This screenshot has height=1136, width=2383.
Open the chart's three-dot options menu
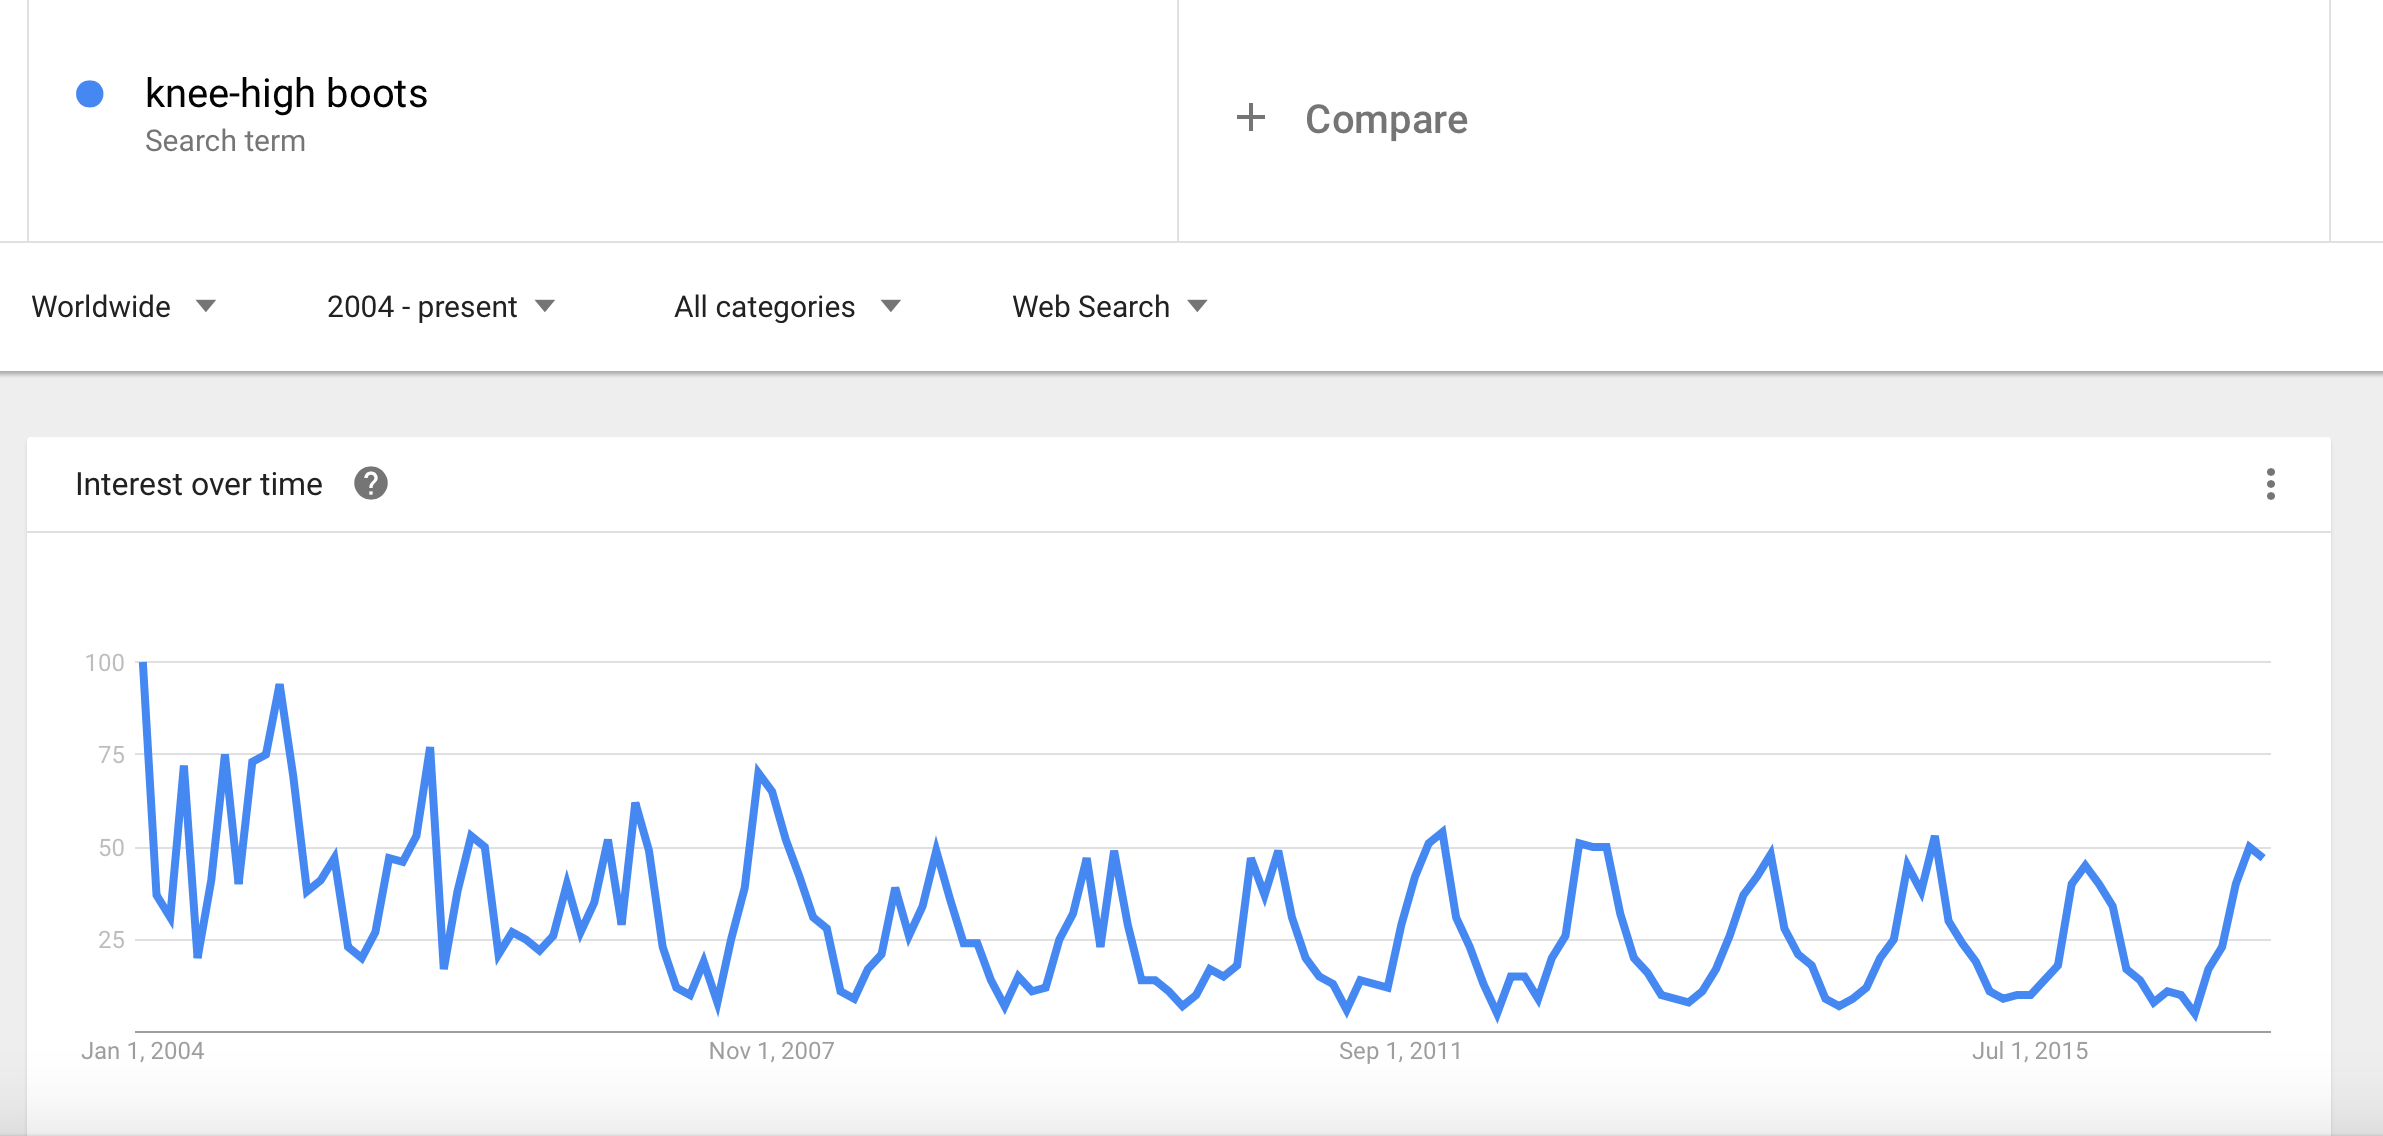pos(2270,484)
